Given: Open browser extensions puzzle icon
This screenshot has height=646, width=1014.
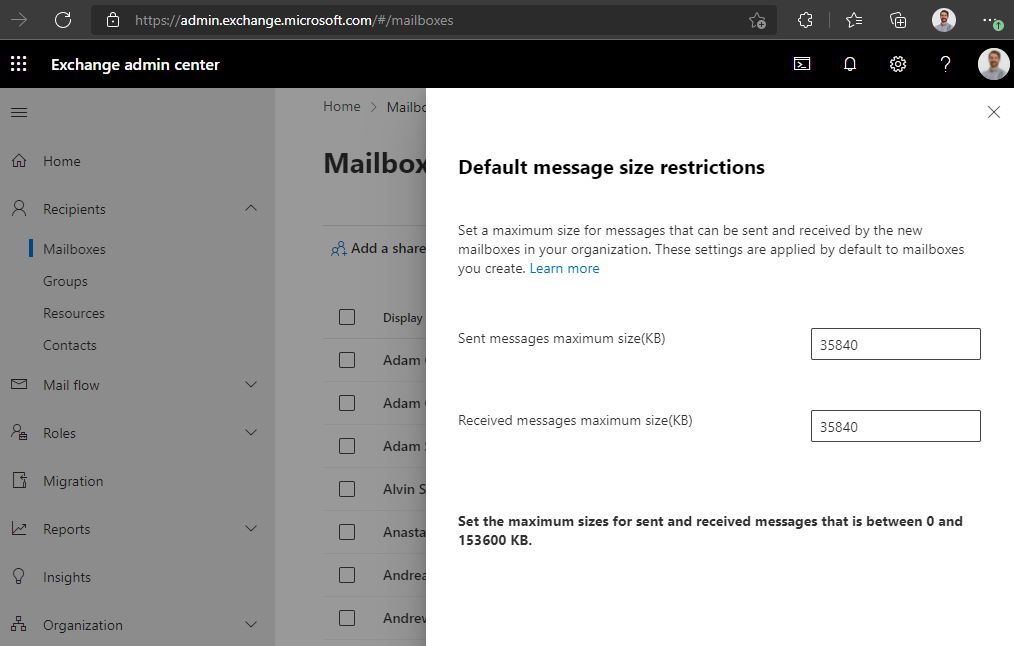Looking at the screenshot, I should tap(805, 20).
